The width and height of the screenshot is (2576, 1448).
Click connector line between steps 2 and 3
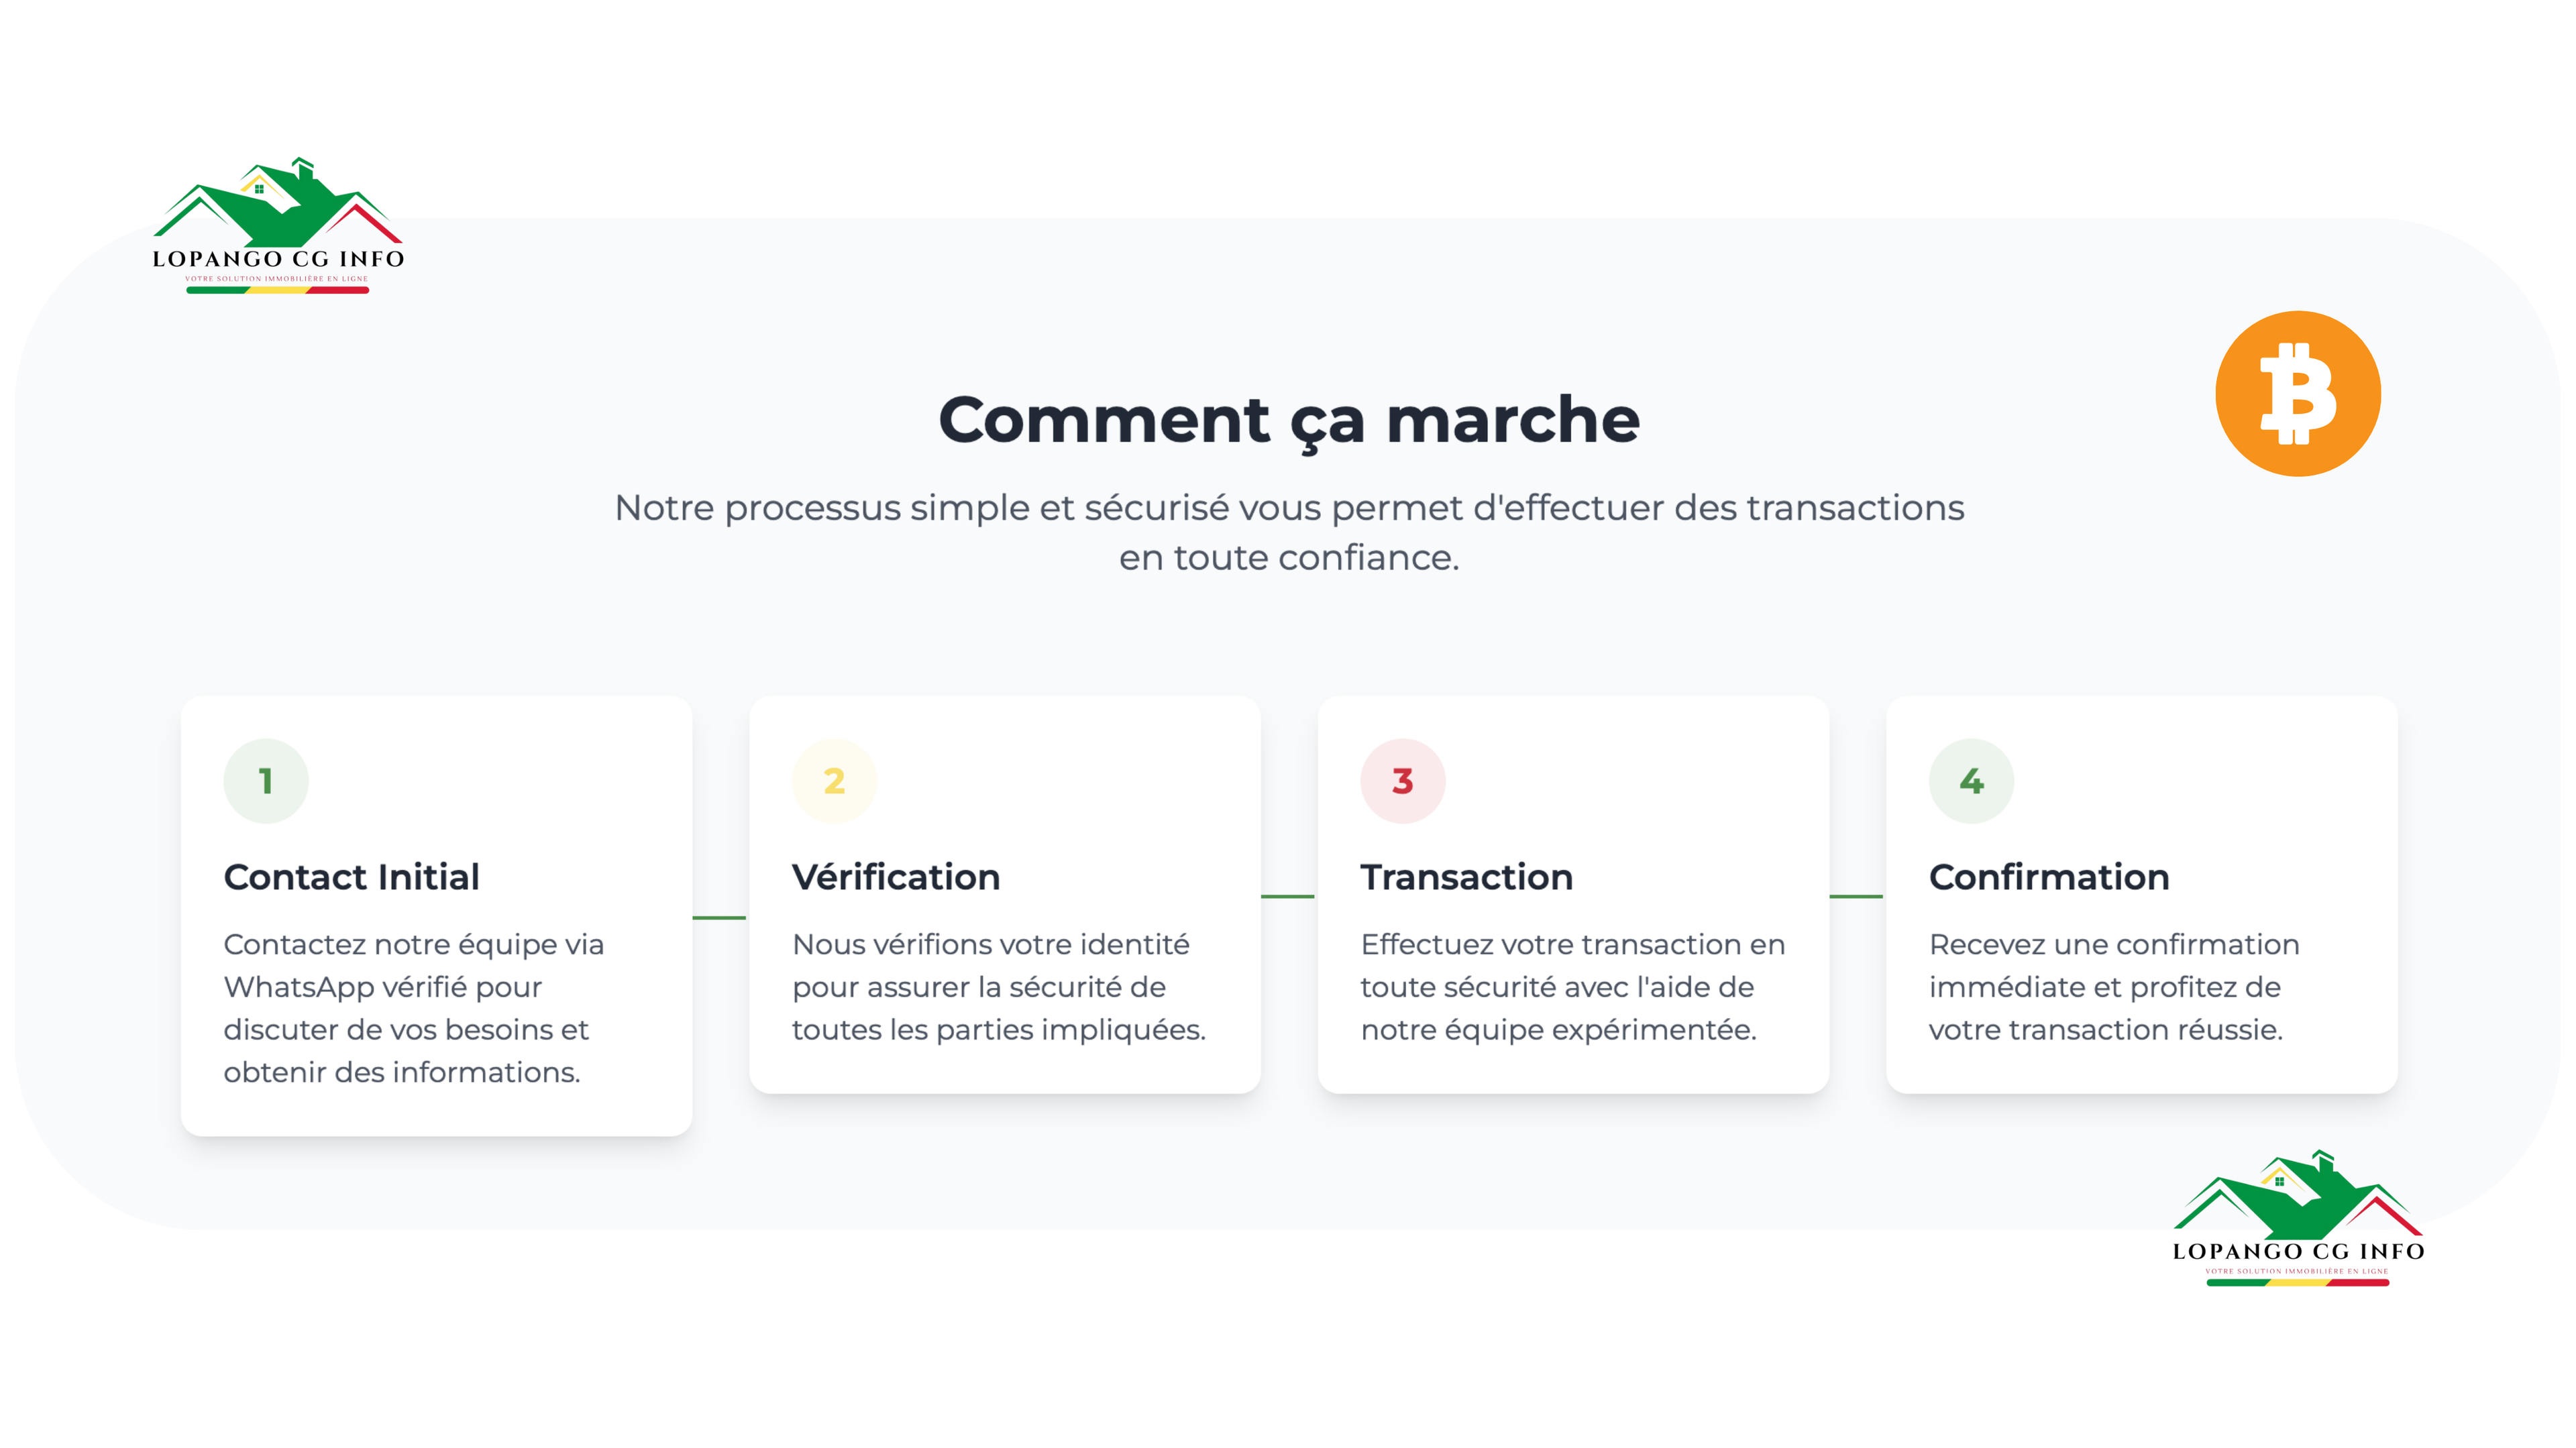(x=1288, y=896)
